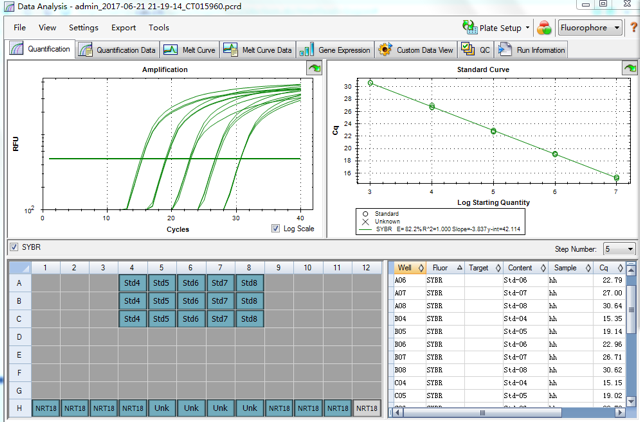
Task: Open the Step Number dropdown
Action: (x=620, y=249)
